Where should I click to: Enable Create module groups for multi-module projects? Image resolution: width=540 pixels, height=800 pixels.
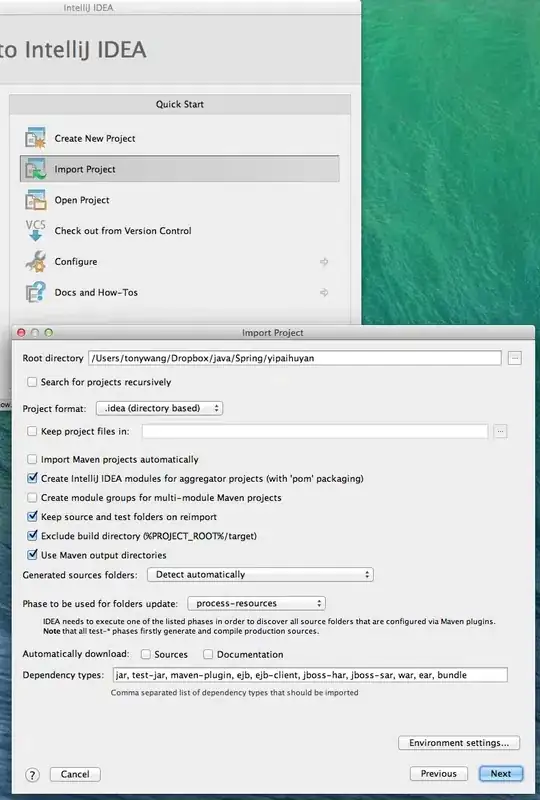point(32,497)
